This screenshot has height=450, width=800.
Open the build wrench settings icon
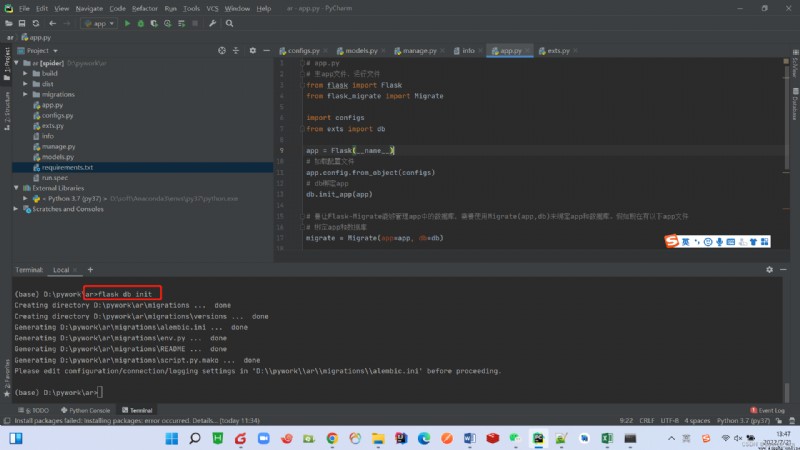(x=213, y=23)
